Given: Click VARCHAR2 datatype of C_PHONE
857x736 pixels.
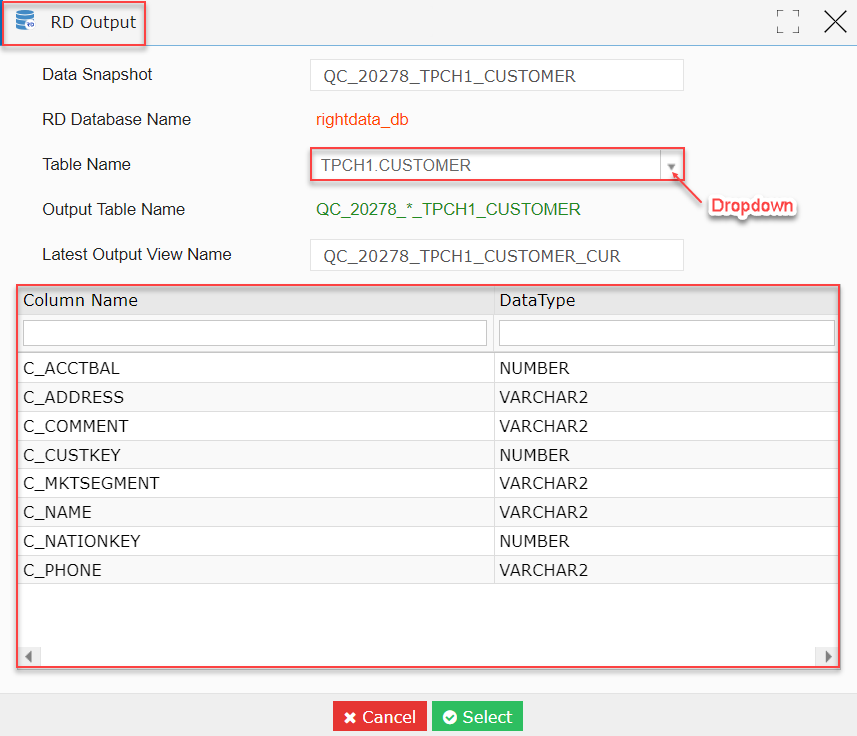Looking at the screenshot, I should point(544,570).
